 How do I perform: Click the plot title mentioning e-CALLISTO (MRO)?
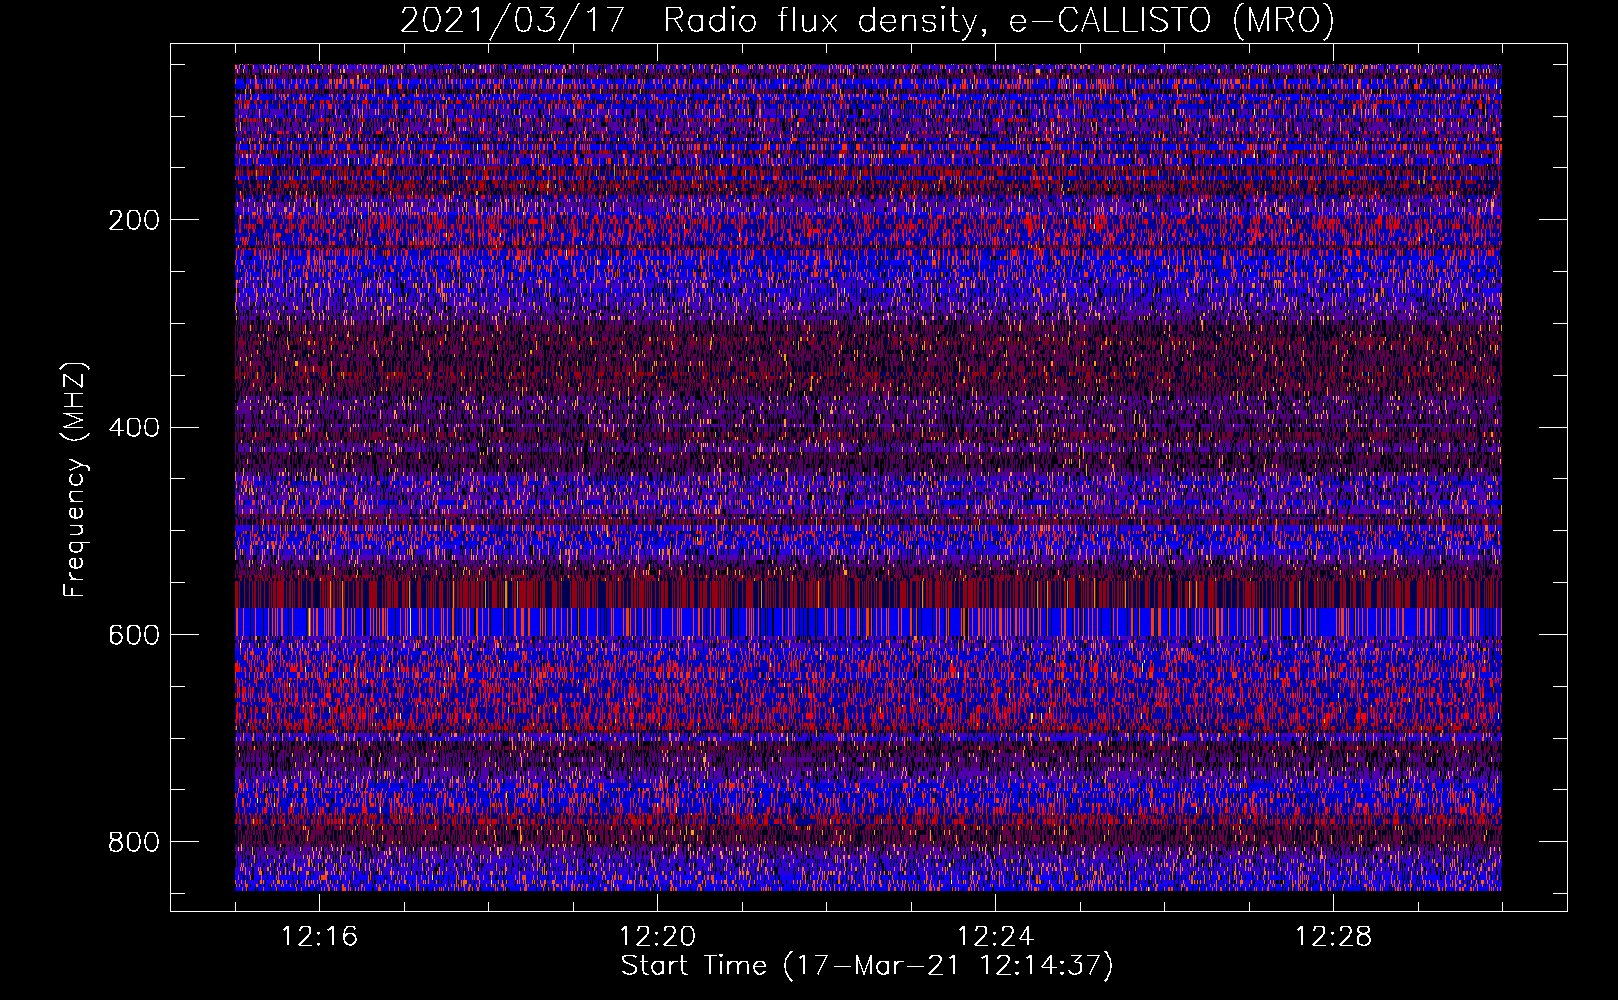coord(867,20)
